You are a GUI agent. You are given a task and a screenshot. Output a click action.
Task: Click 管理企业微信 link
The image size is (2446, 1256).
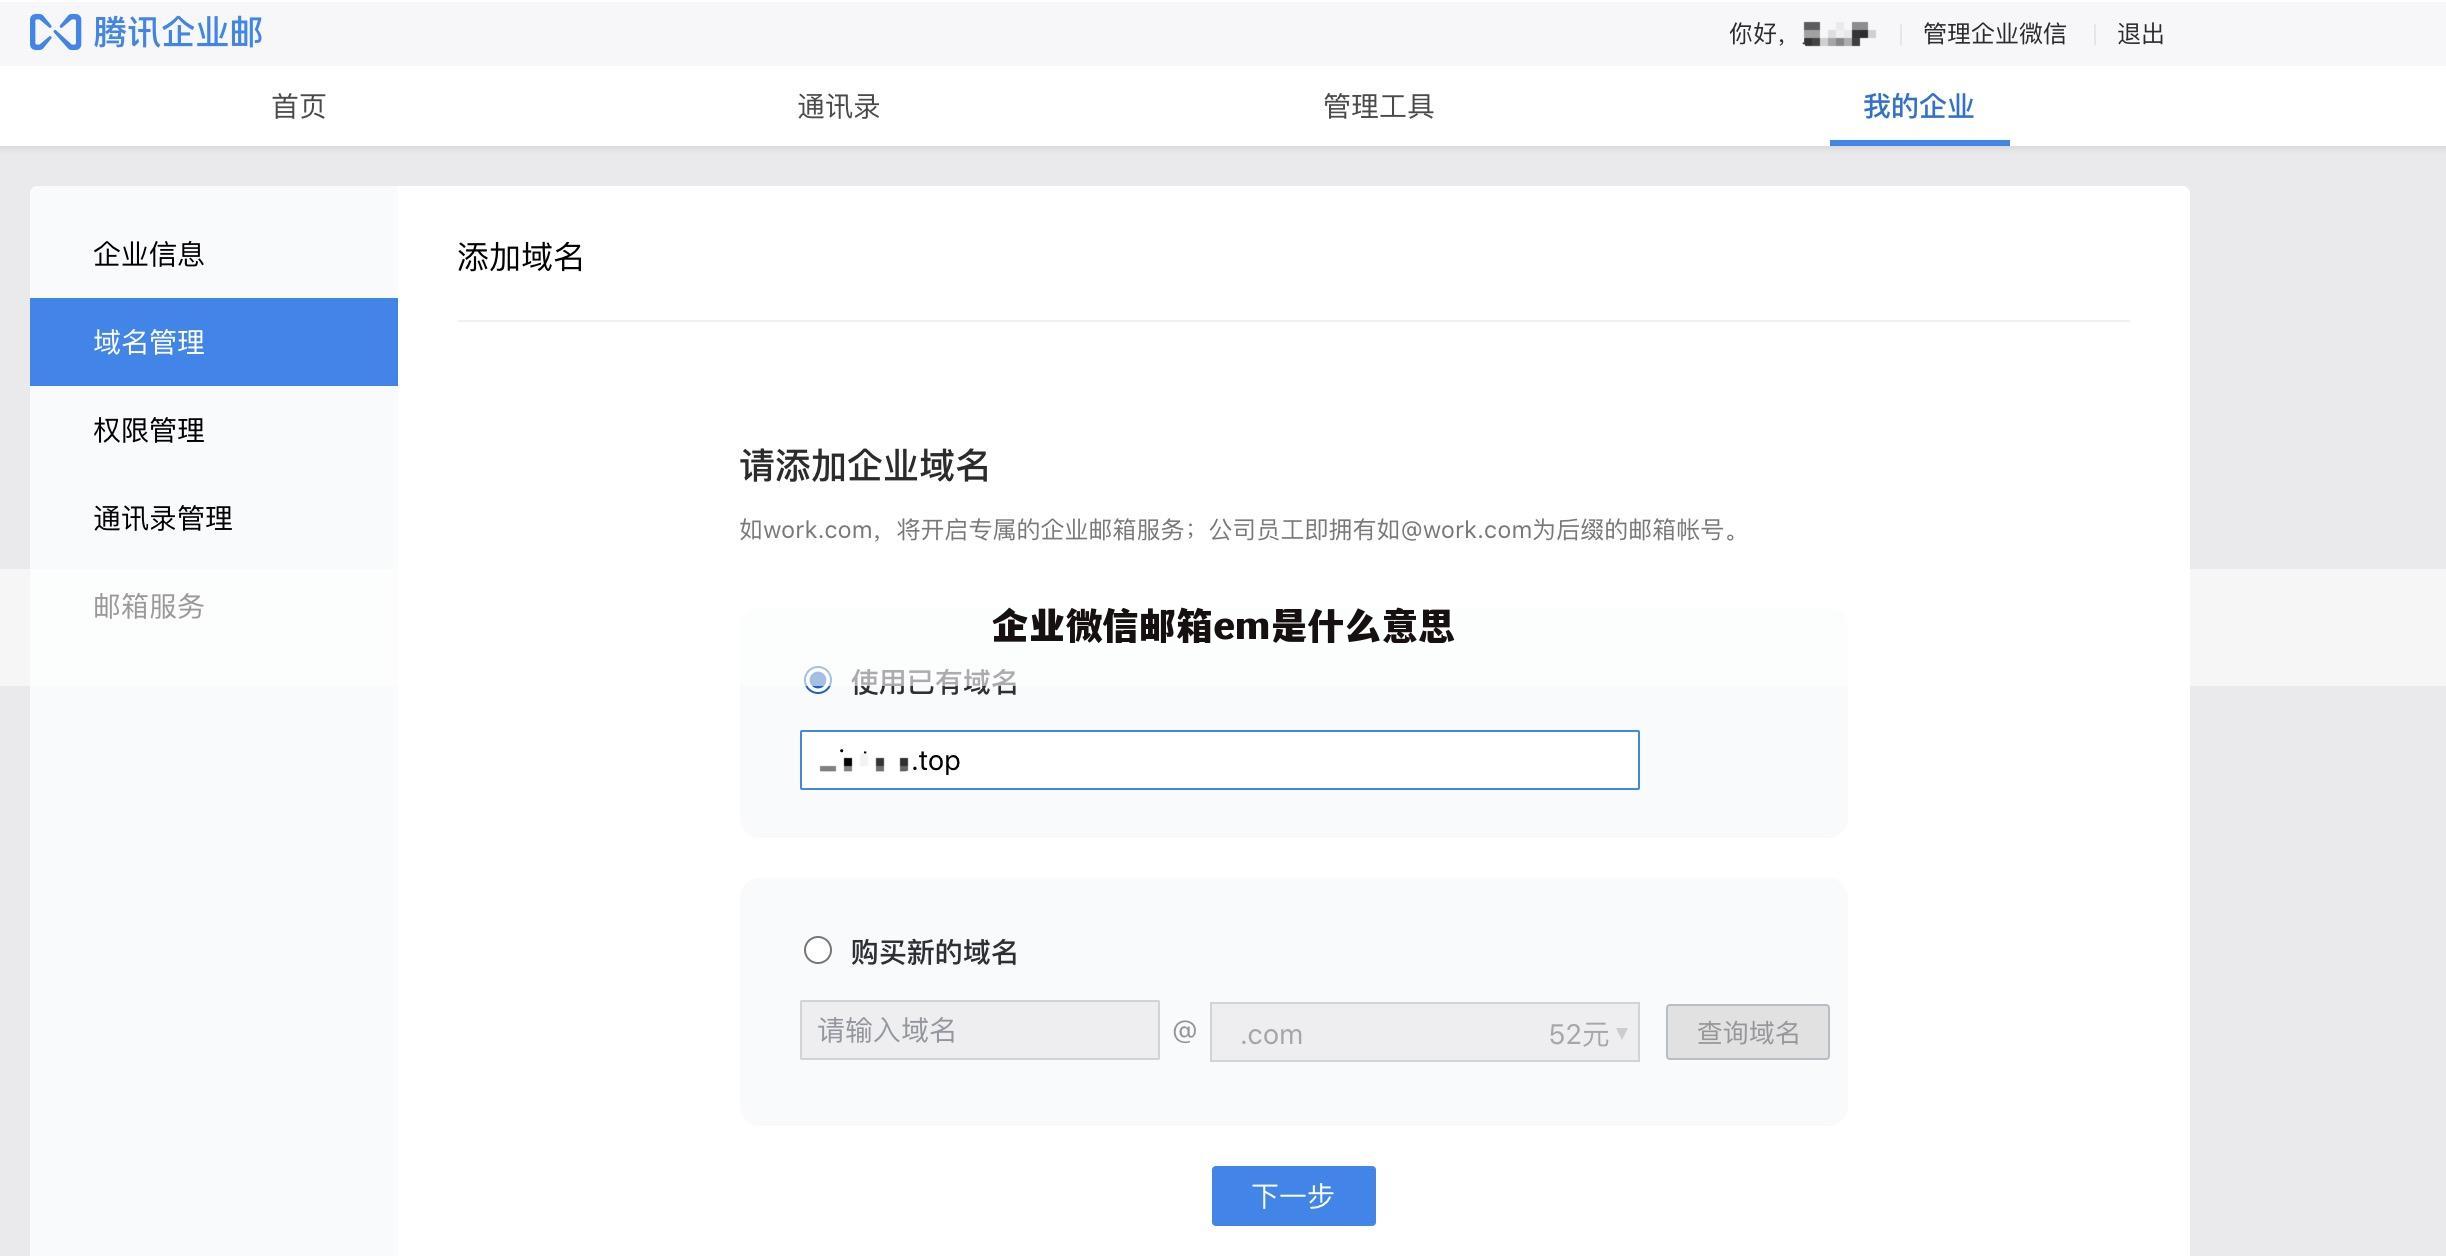pyautogui.click(x=1995, y=34)
